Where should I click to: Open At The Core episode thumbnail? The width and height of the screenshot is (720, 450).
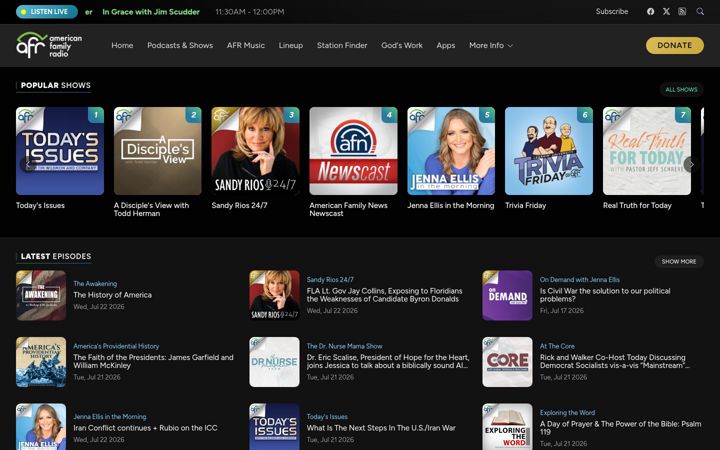[507, 362]
